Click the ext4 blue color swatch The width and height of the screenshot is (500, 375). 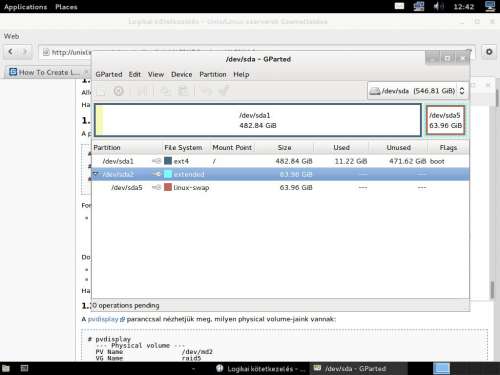pos(168,161)
